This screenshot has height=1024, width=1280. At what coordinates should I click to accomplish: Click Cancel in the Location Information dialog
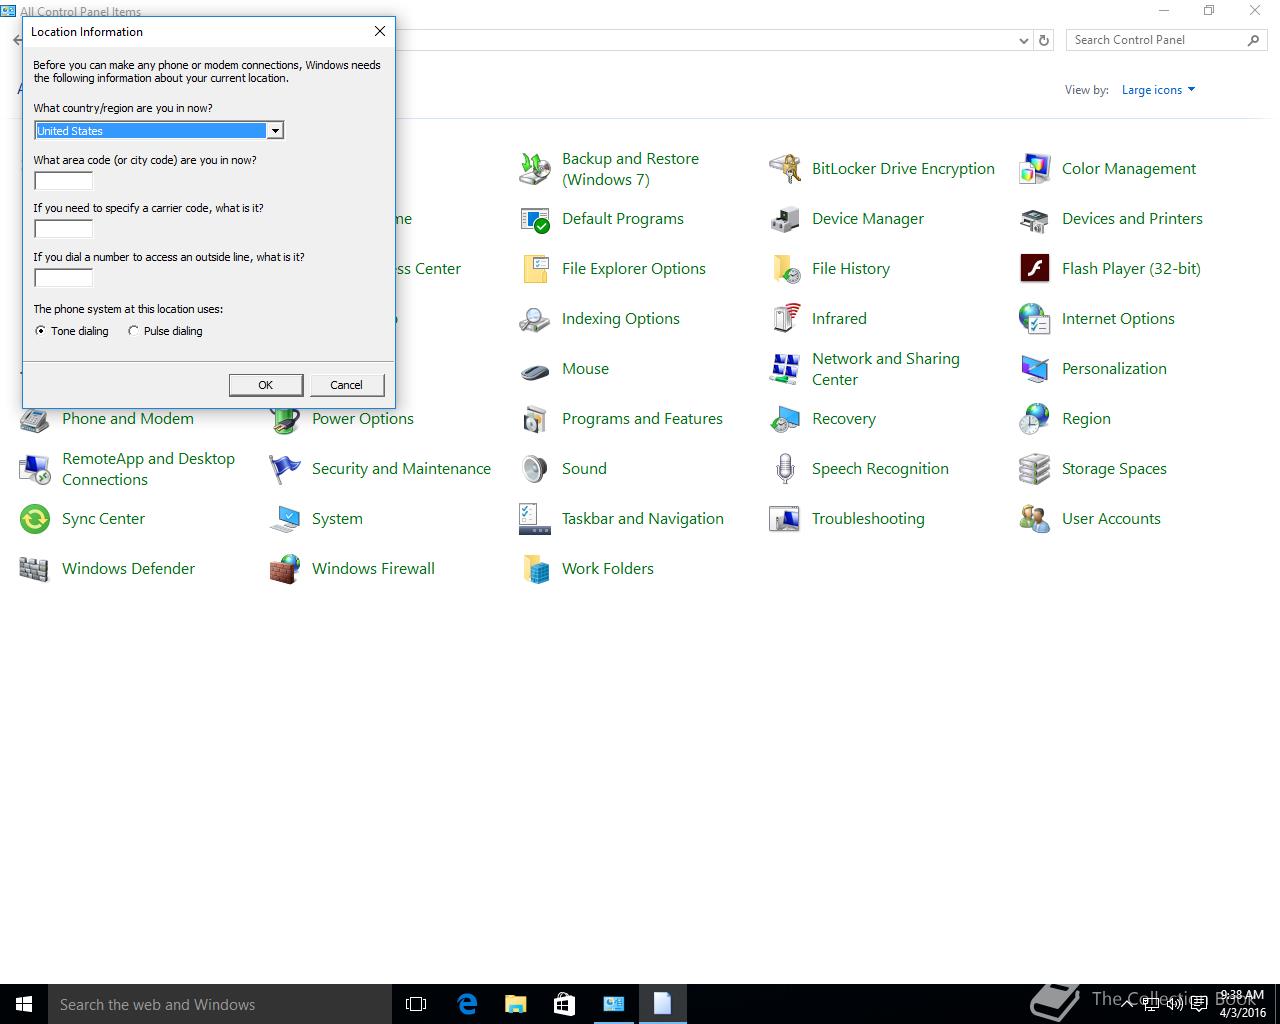pos(346,385)
